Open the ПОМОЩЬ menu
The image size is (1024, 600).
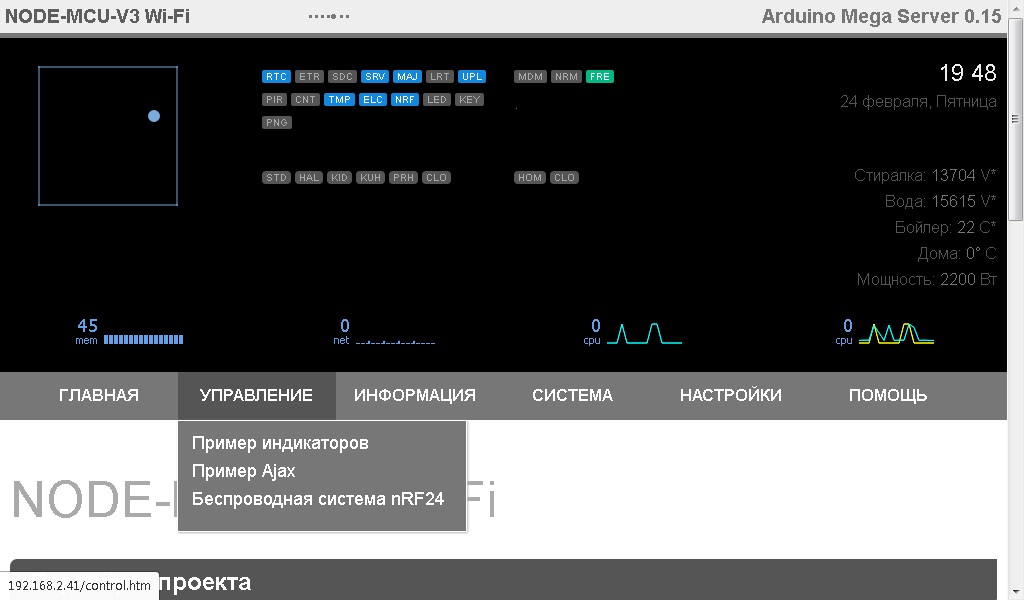pos(888,396)
